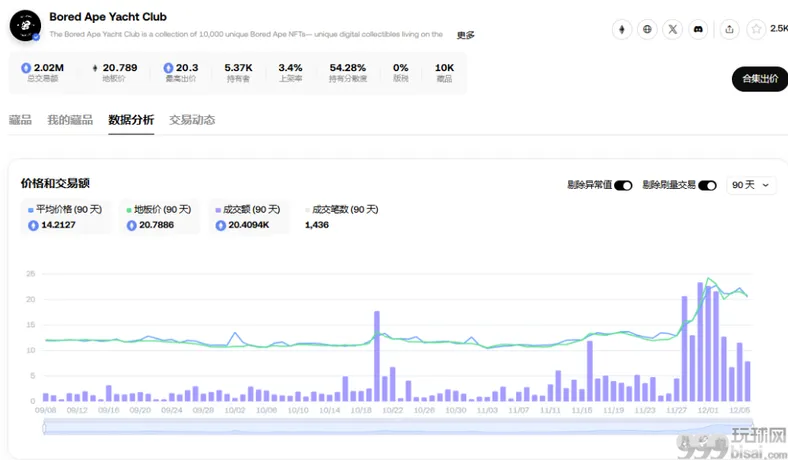This screenshot has height=460, width=788.
Task: Click the share icon
Action: tap(729, 29)
